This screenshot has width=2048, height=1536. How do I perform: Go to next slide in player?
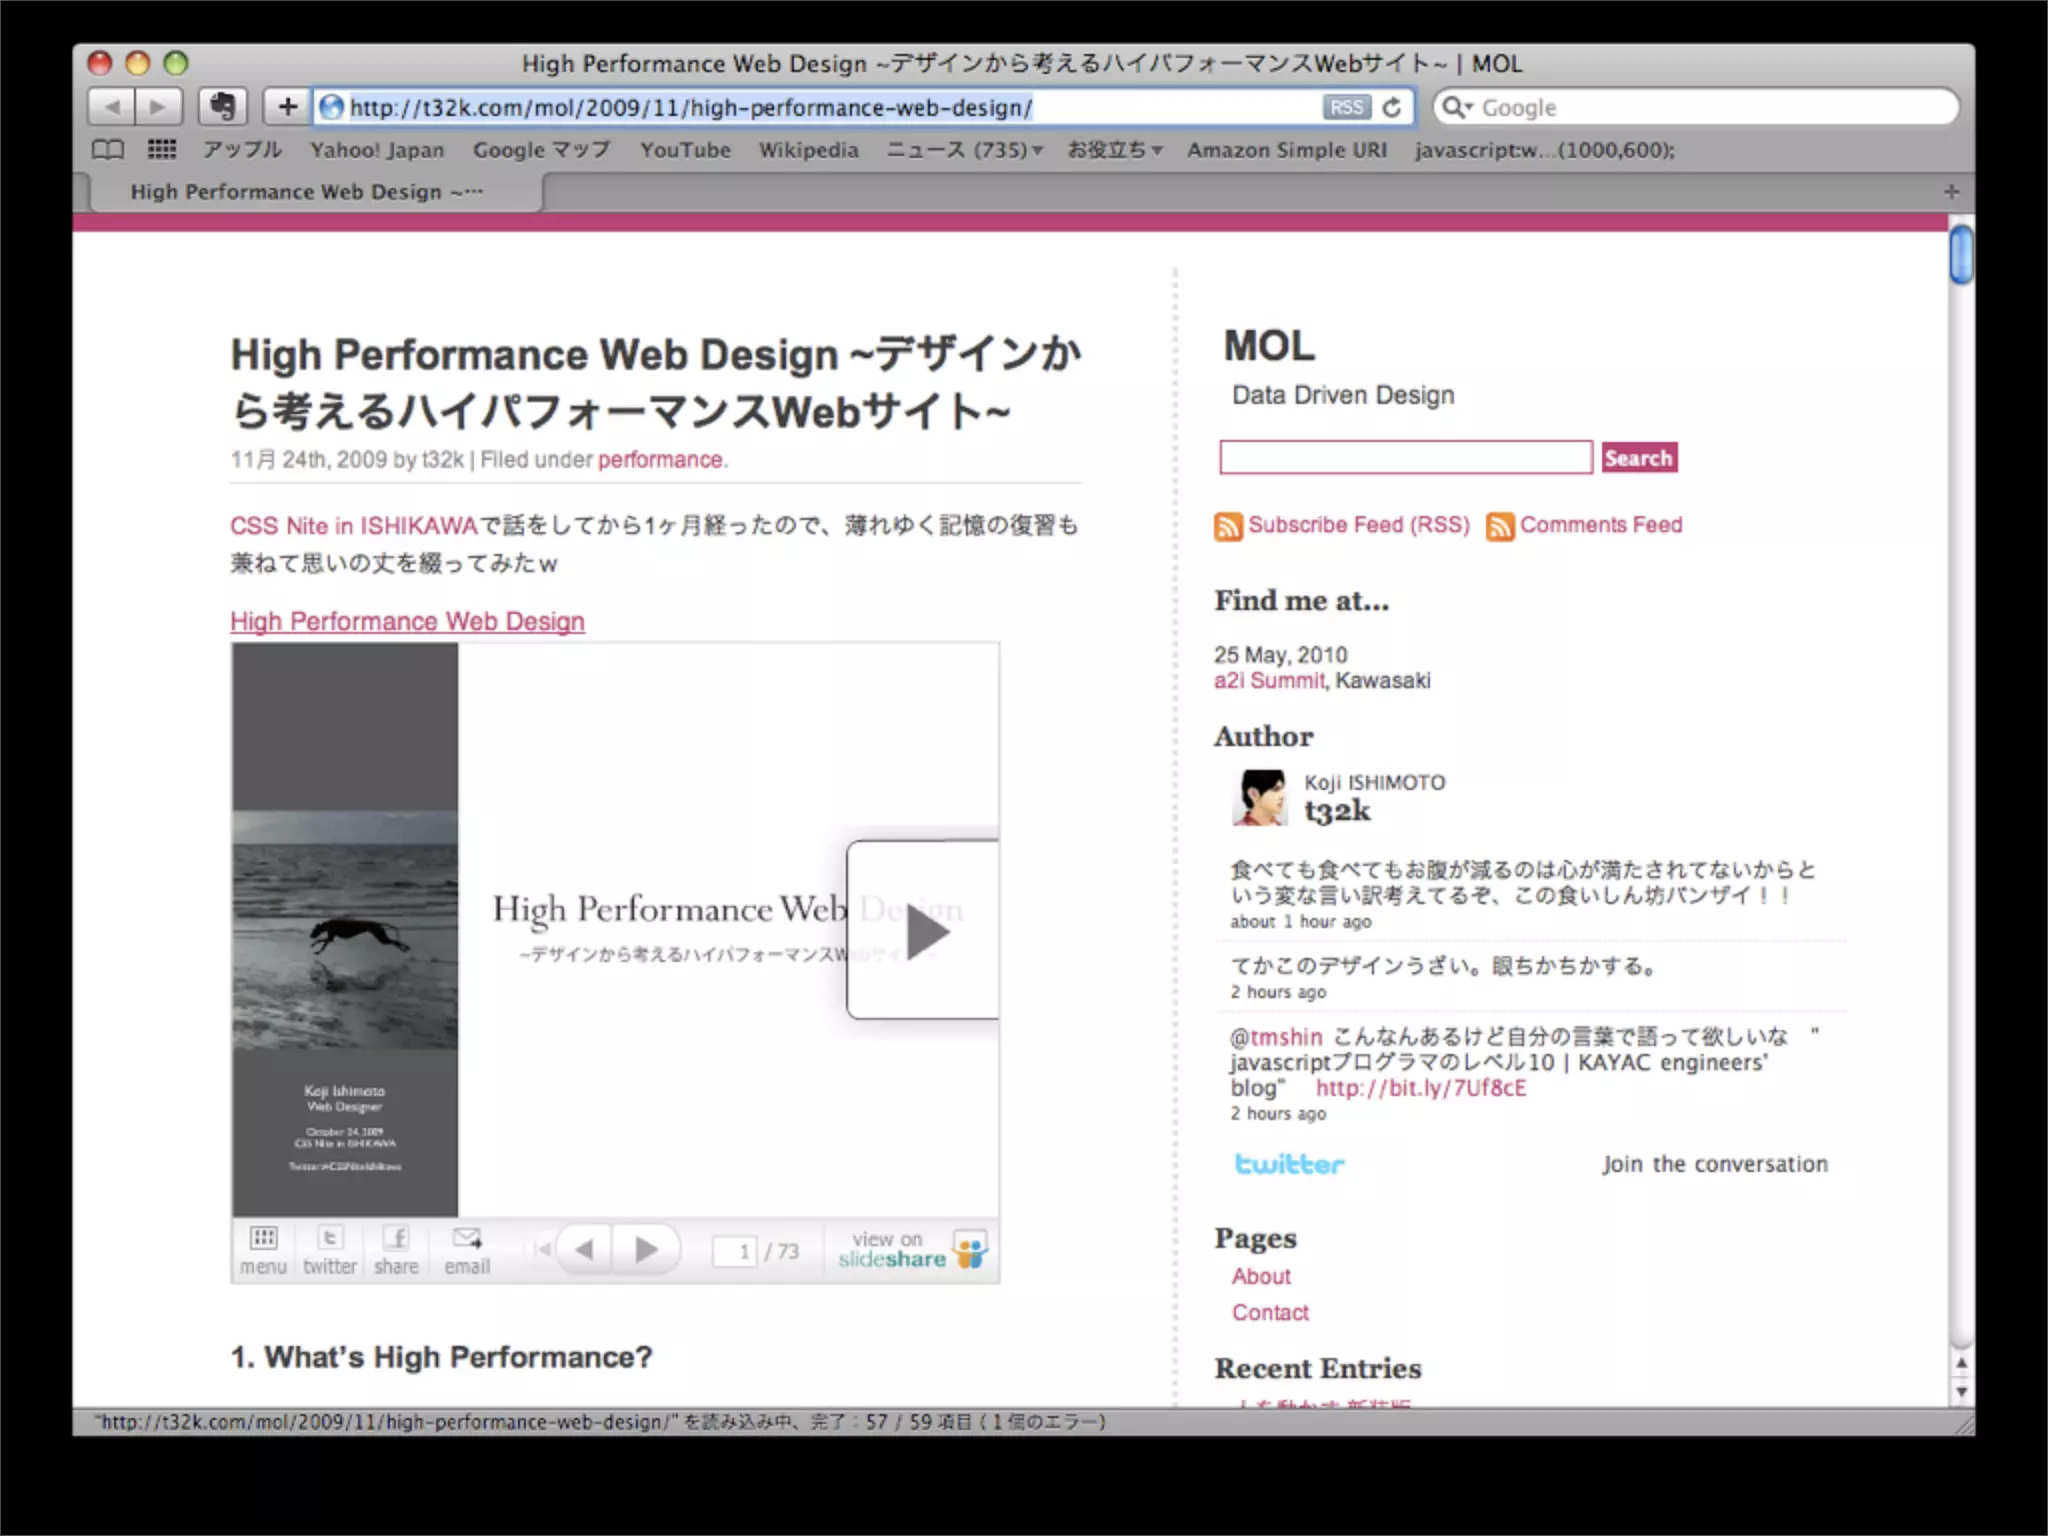coord(646,1249)
